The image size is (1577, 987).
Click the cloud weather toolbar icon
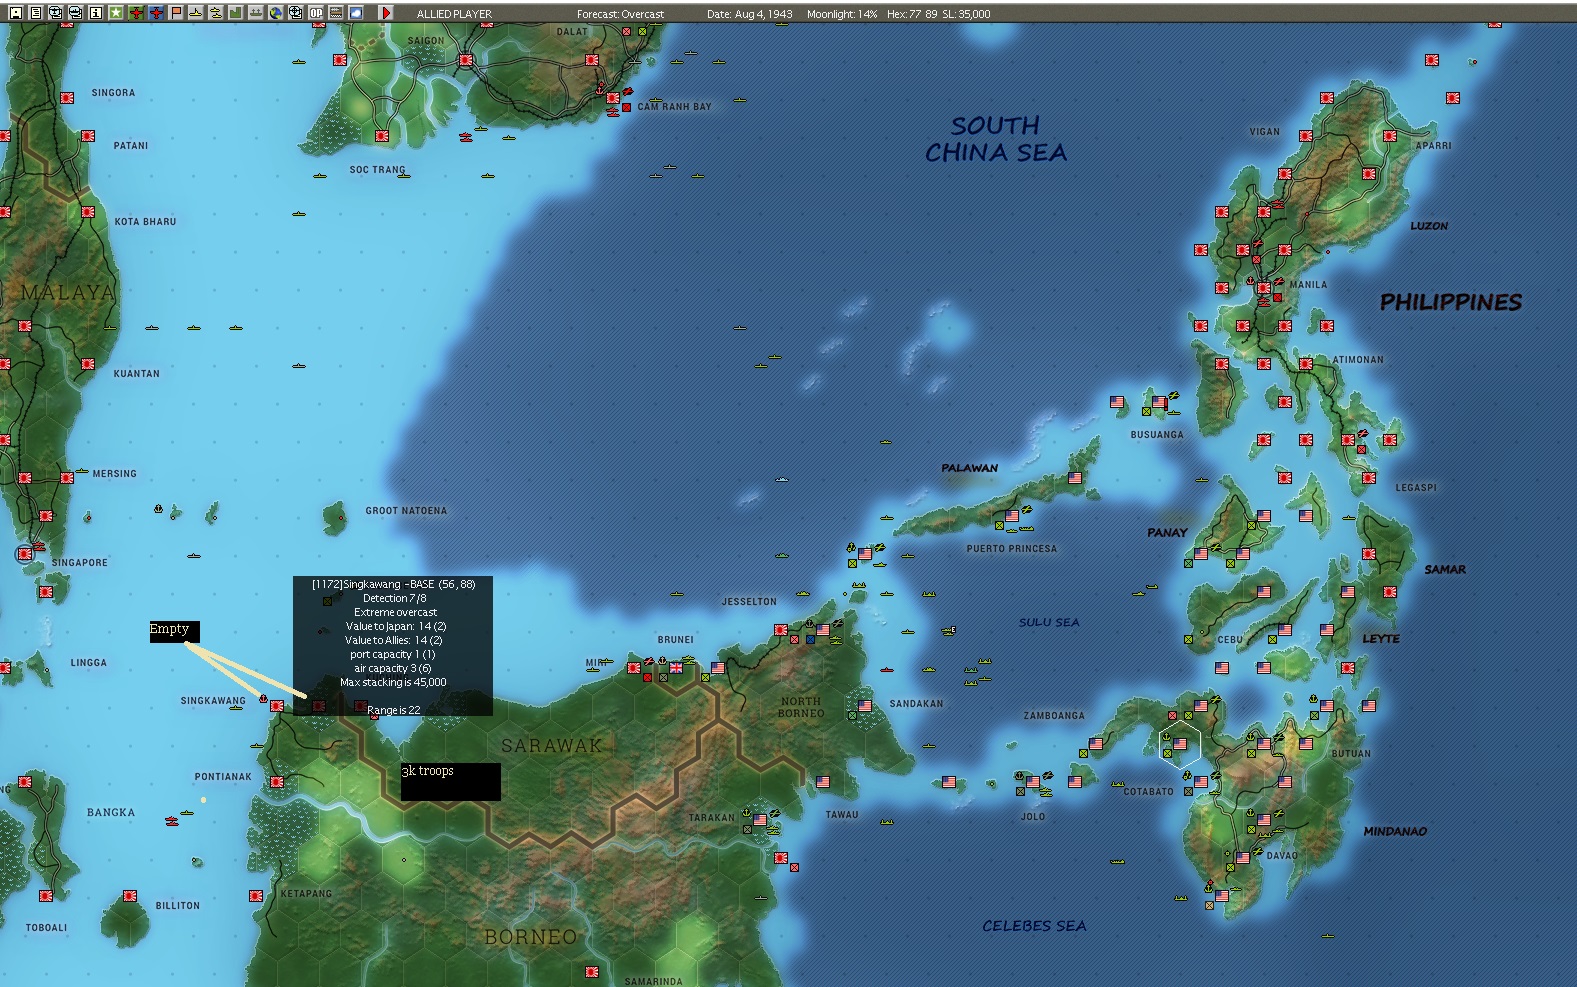click(356, 13)
